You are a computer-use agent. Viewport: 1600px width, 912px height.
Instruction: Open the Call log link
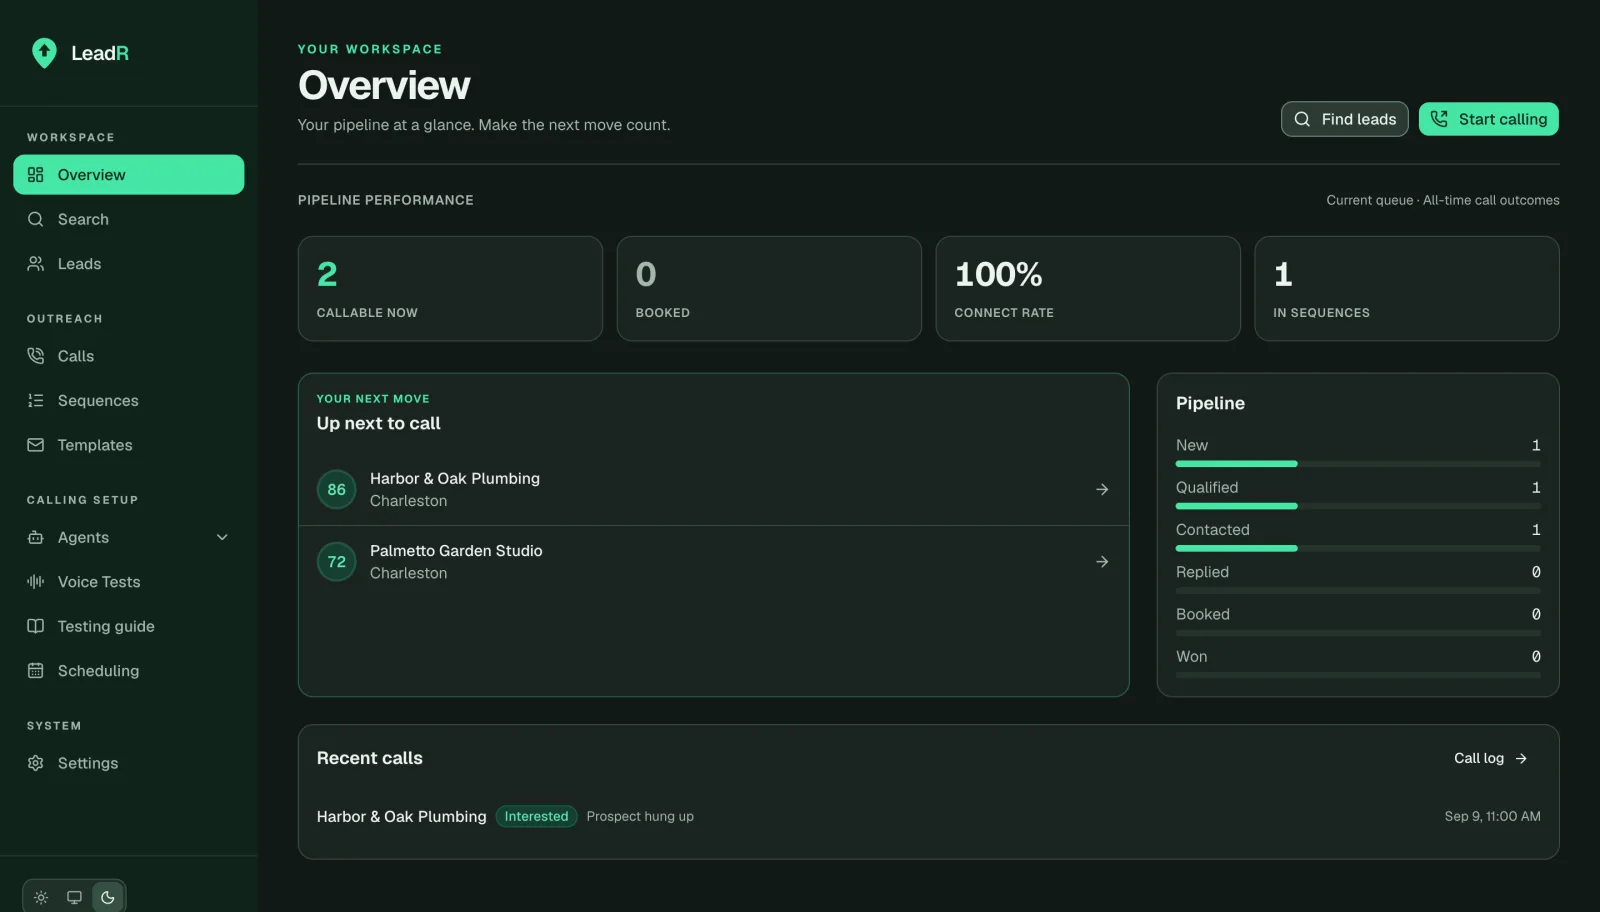pyautogui.click(x=1491, y=758)
